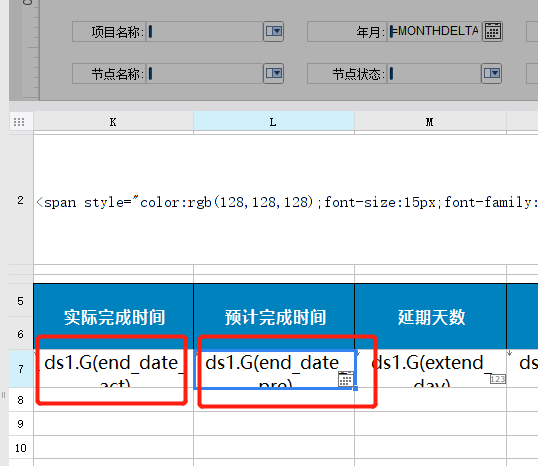Open the 节点状态 dropdown arrow
Viewport: 538px width, 466px height.
click(491, 73)
